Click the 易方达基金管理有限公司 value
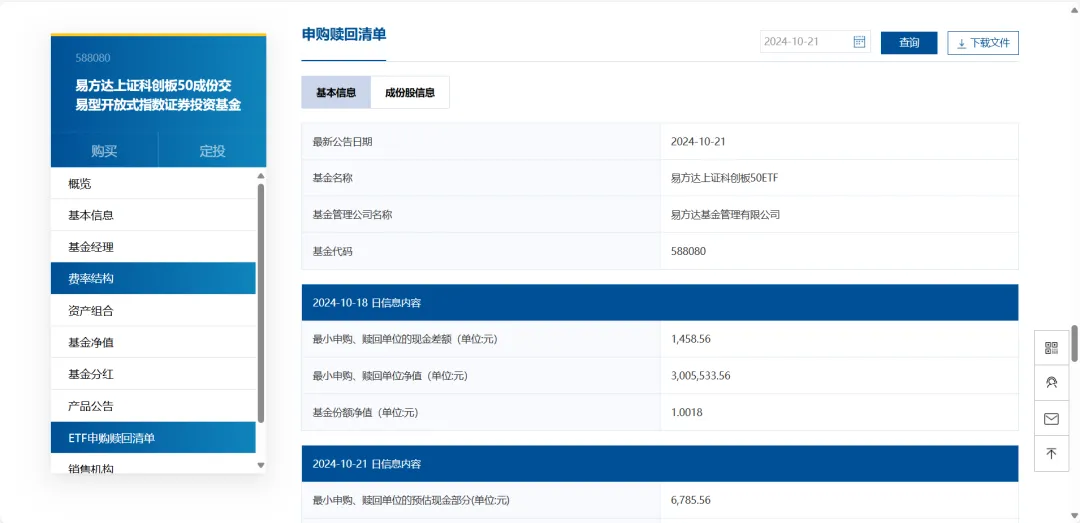This screenshot has width=1080, height=523. (x=725, y=214)
